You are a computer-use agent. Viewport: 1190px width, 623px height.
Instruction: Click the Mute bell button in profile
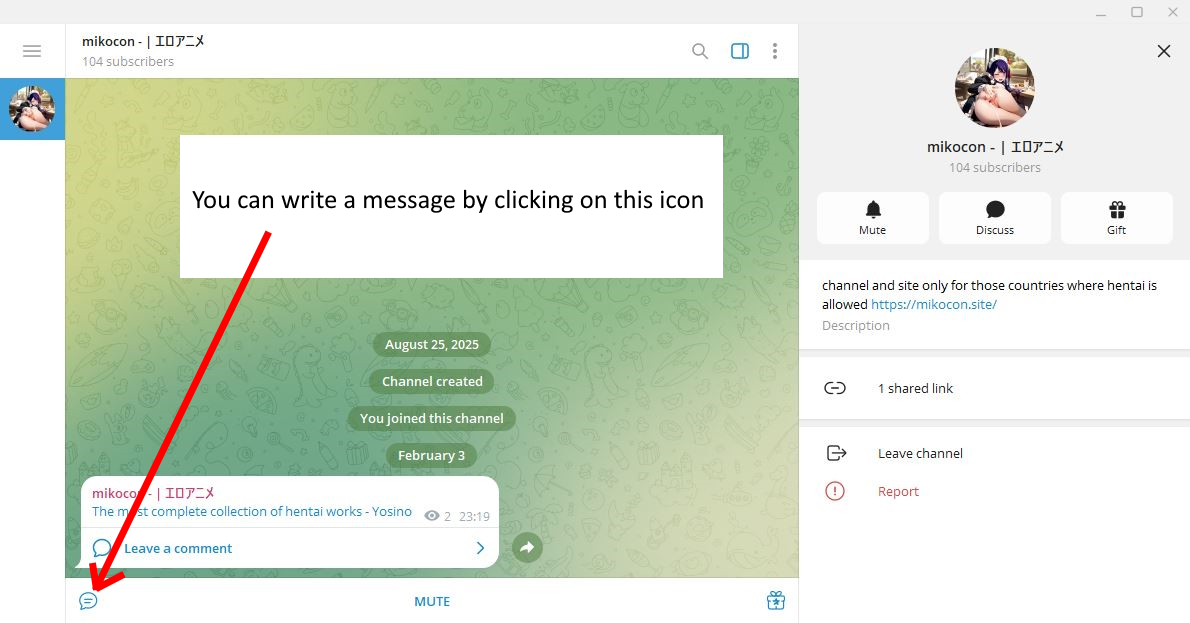pyautogui.click(x=872, y=217)
